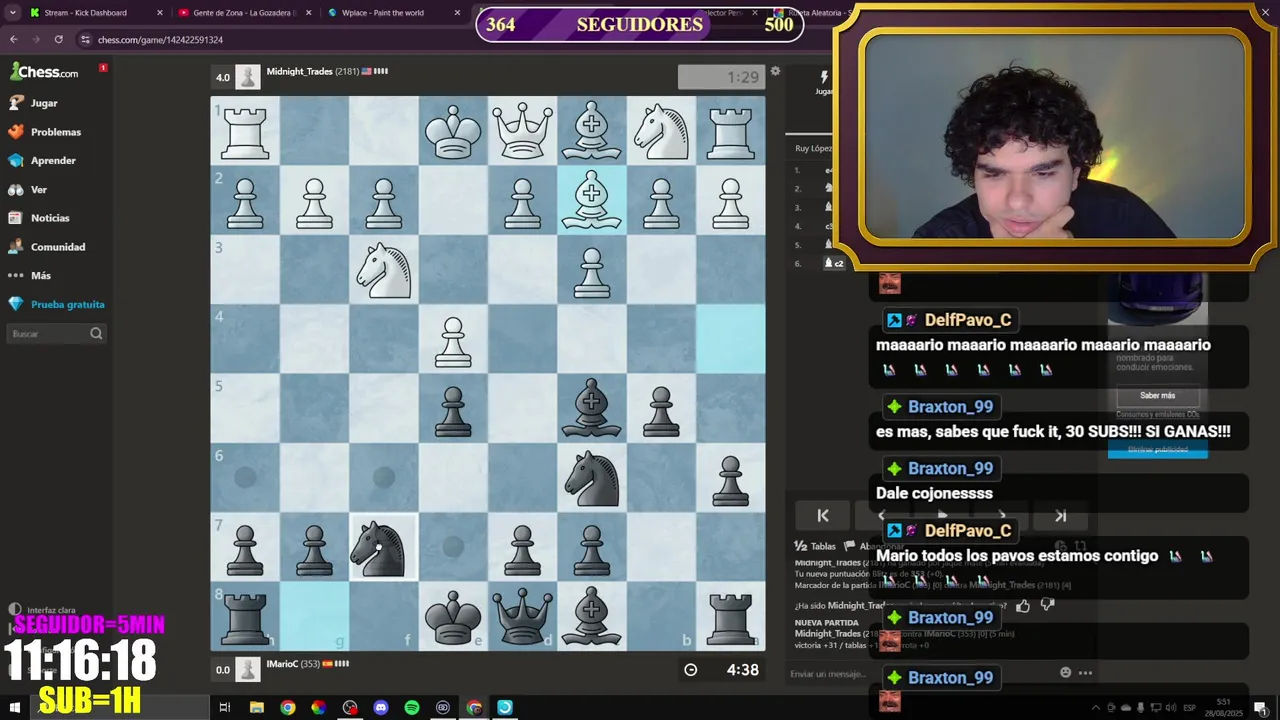Viewport: 1280px width, 720px height.
Task: Close the Stream - Kick Dashboard tab
Action: pos(159,13)
